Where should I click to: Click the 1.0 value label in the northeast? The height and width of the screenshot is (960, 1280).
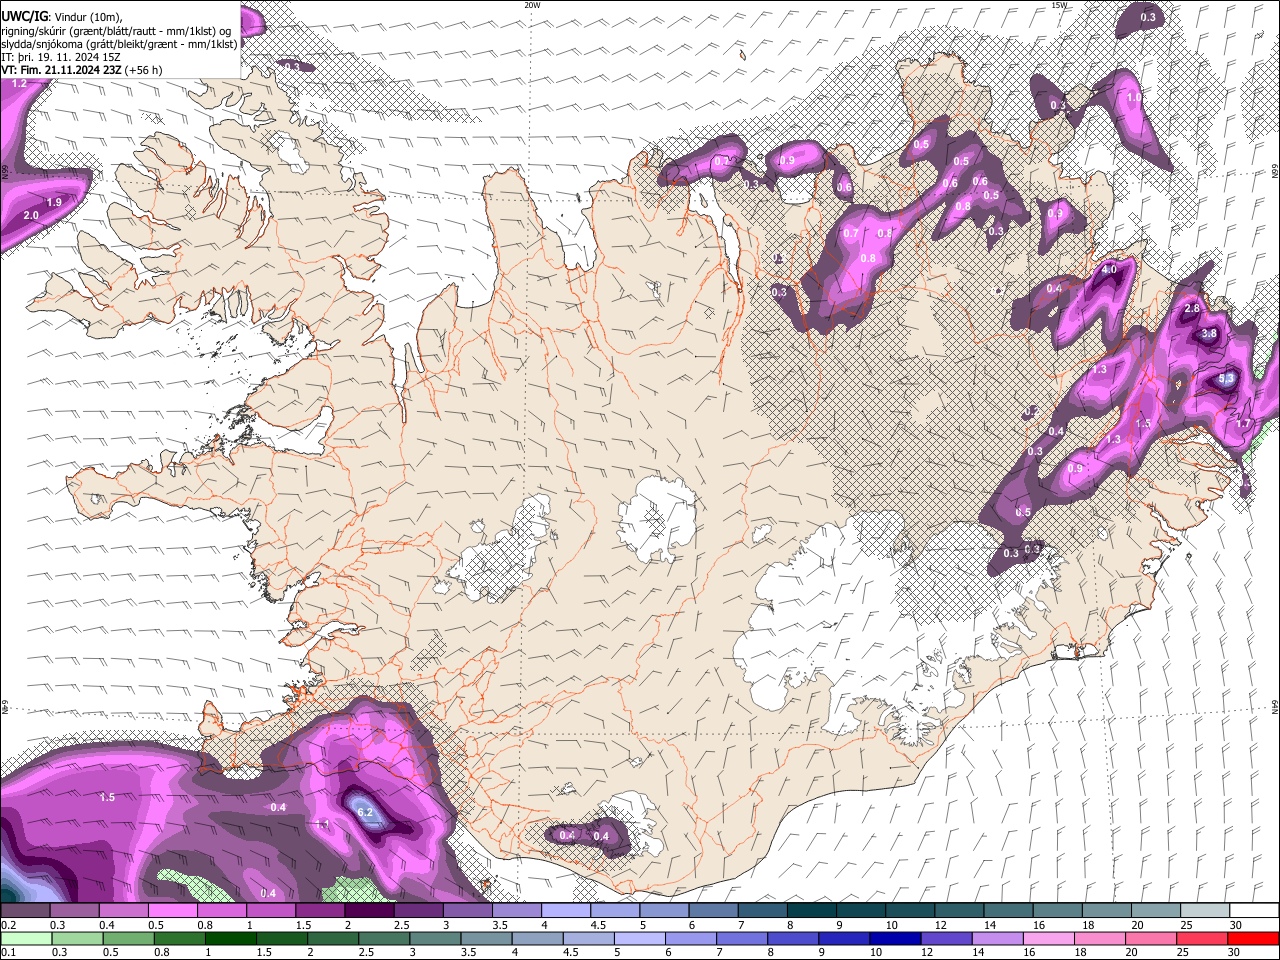click(1134, 98)
